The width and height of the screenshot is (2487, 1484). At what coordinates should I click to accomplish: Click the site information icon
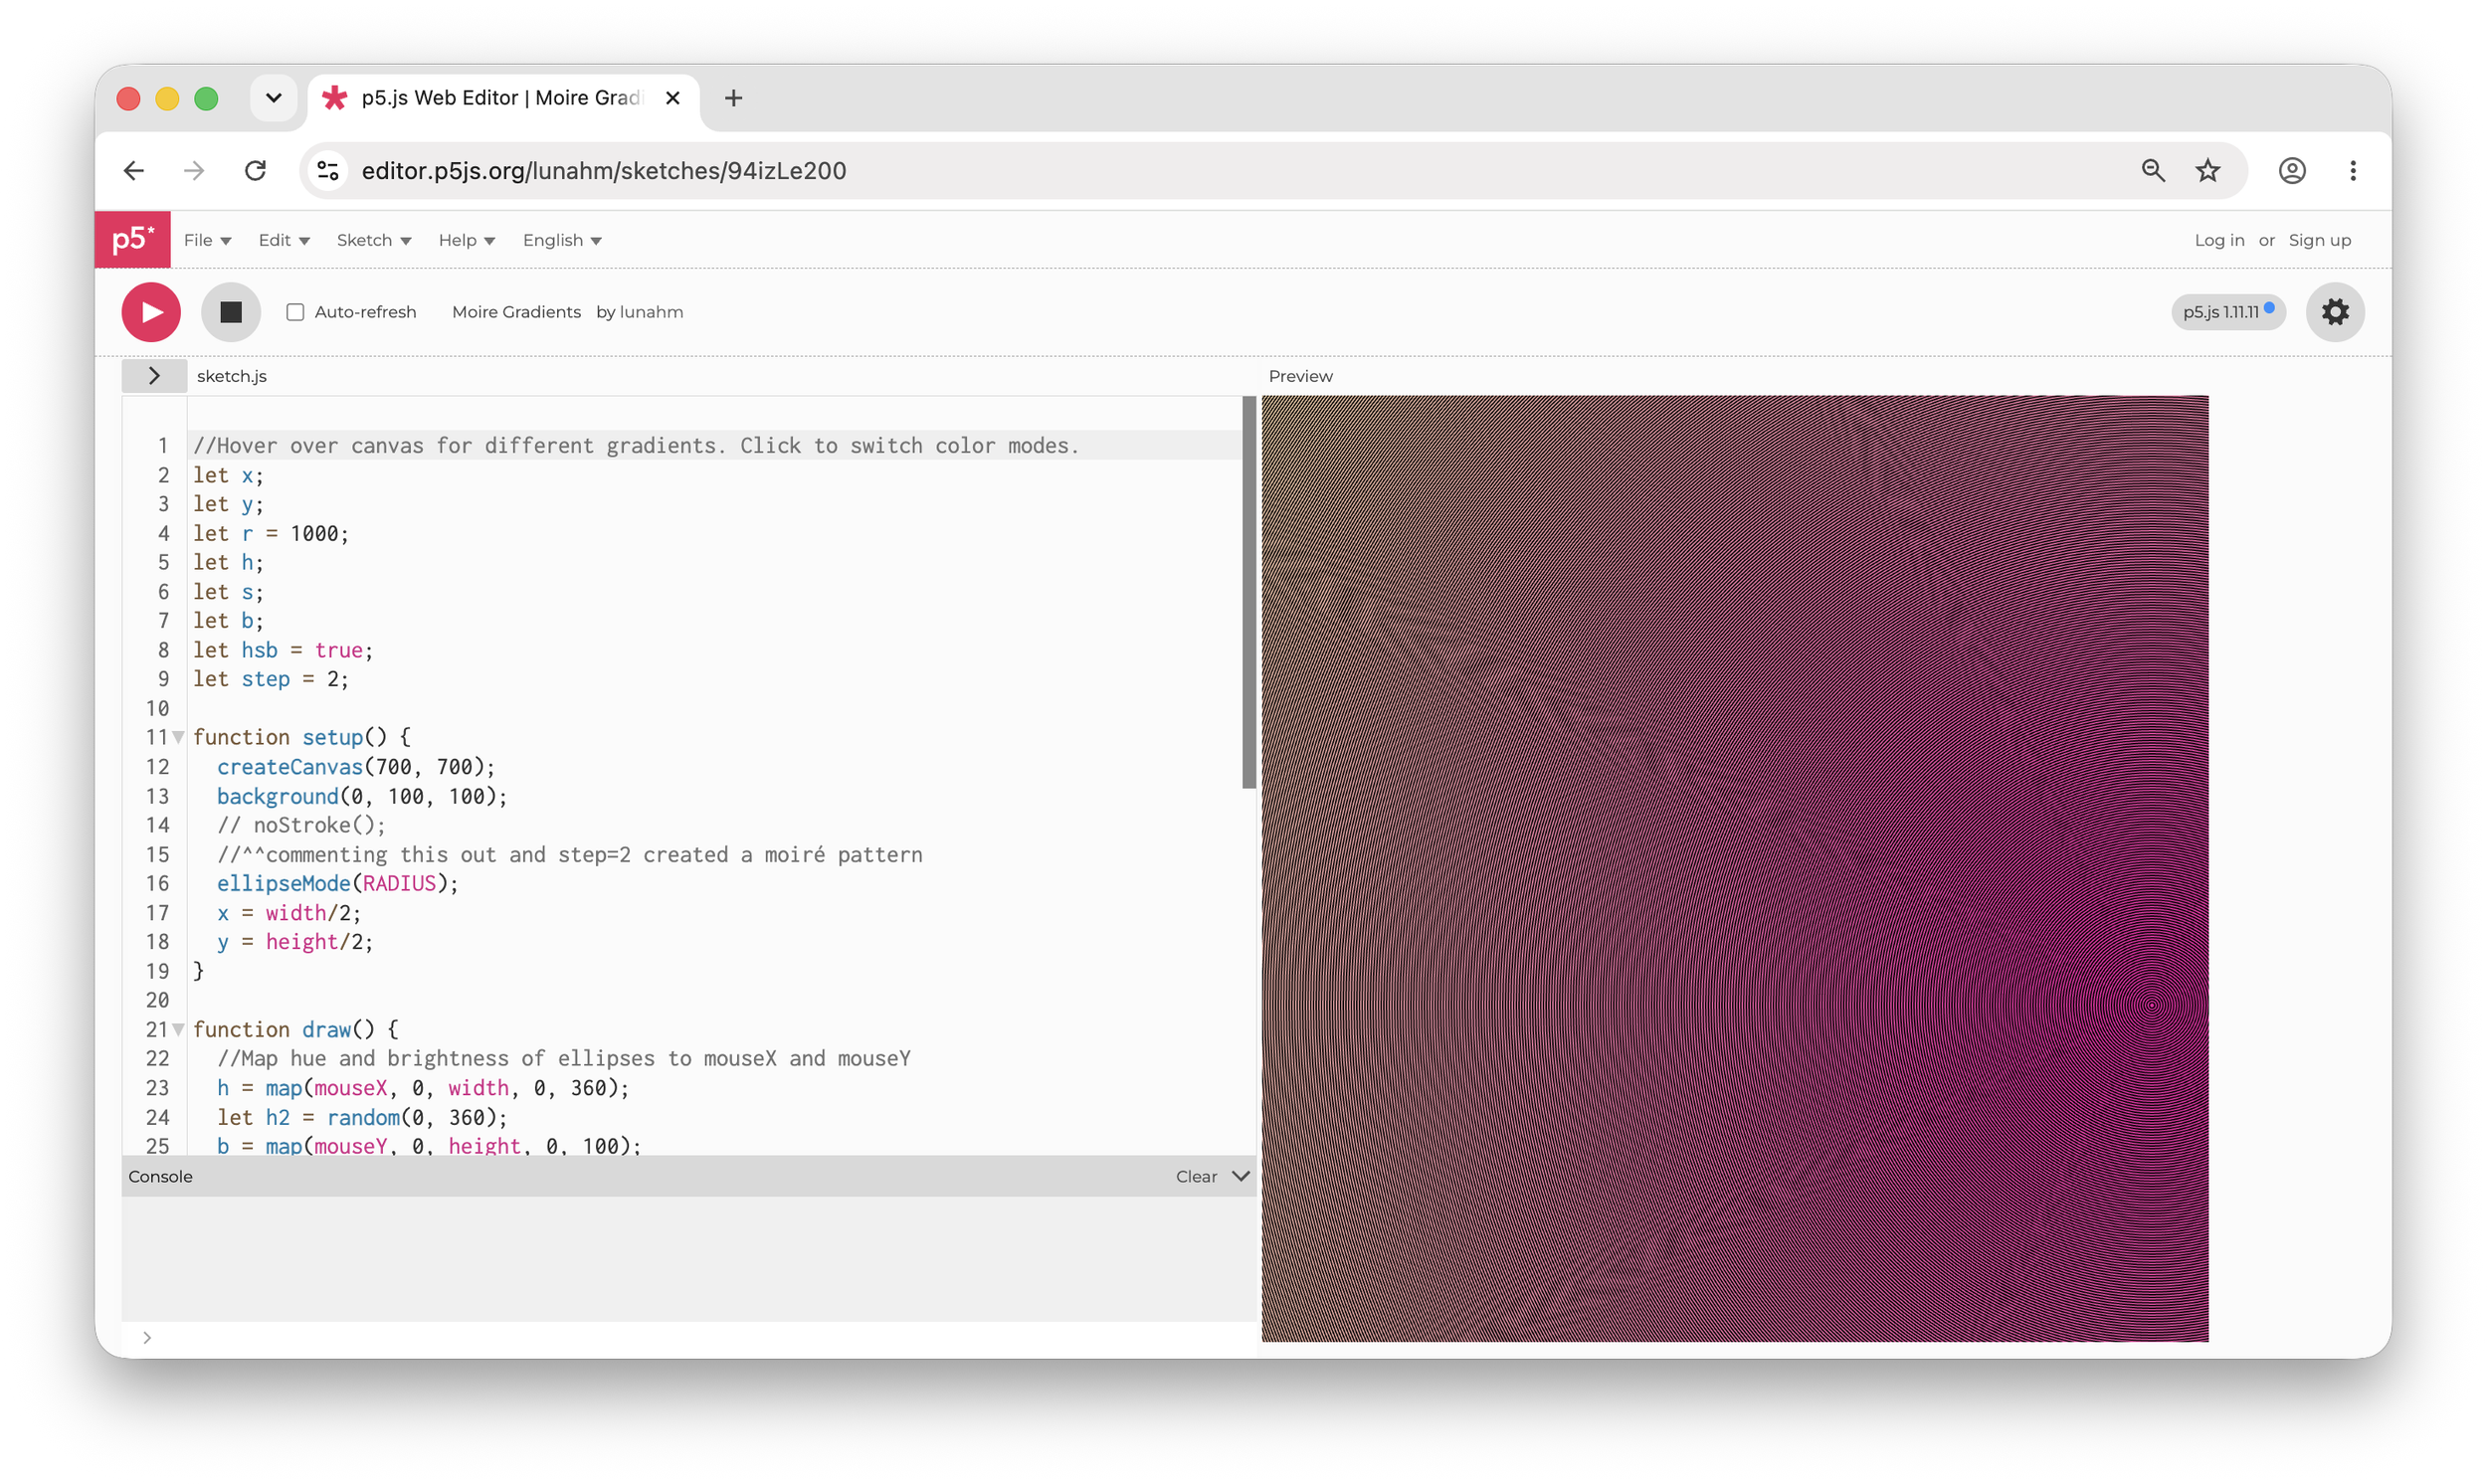tap(328, 171)
